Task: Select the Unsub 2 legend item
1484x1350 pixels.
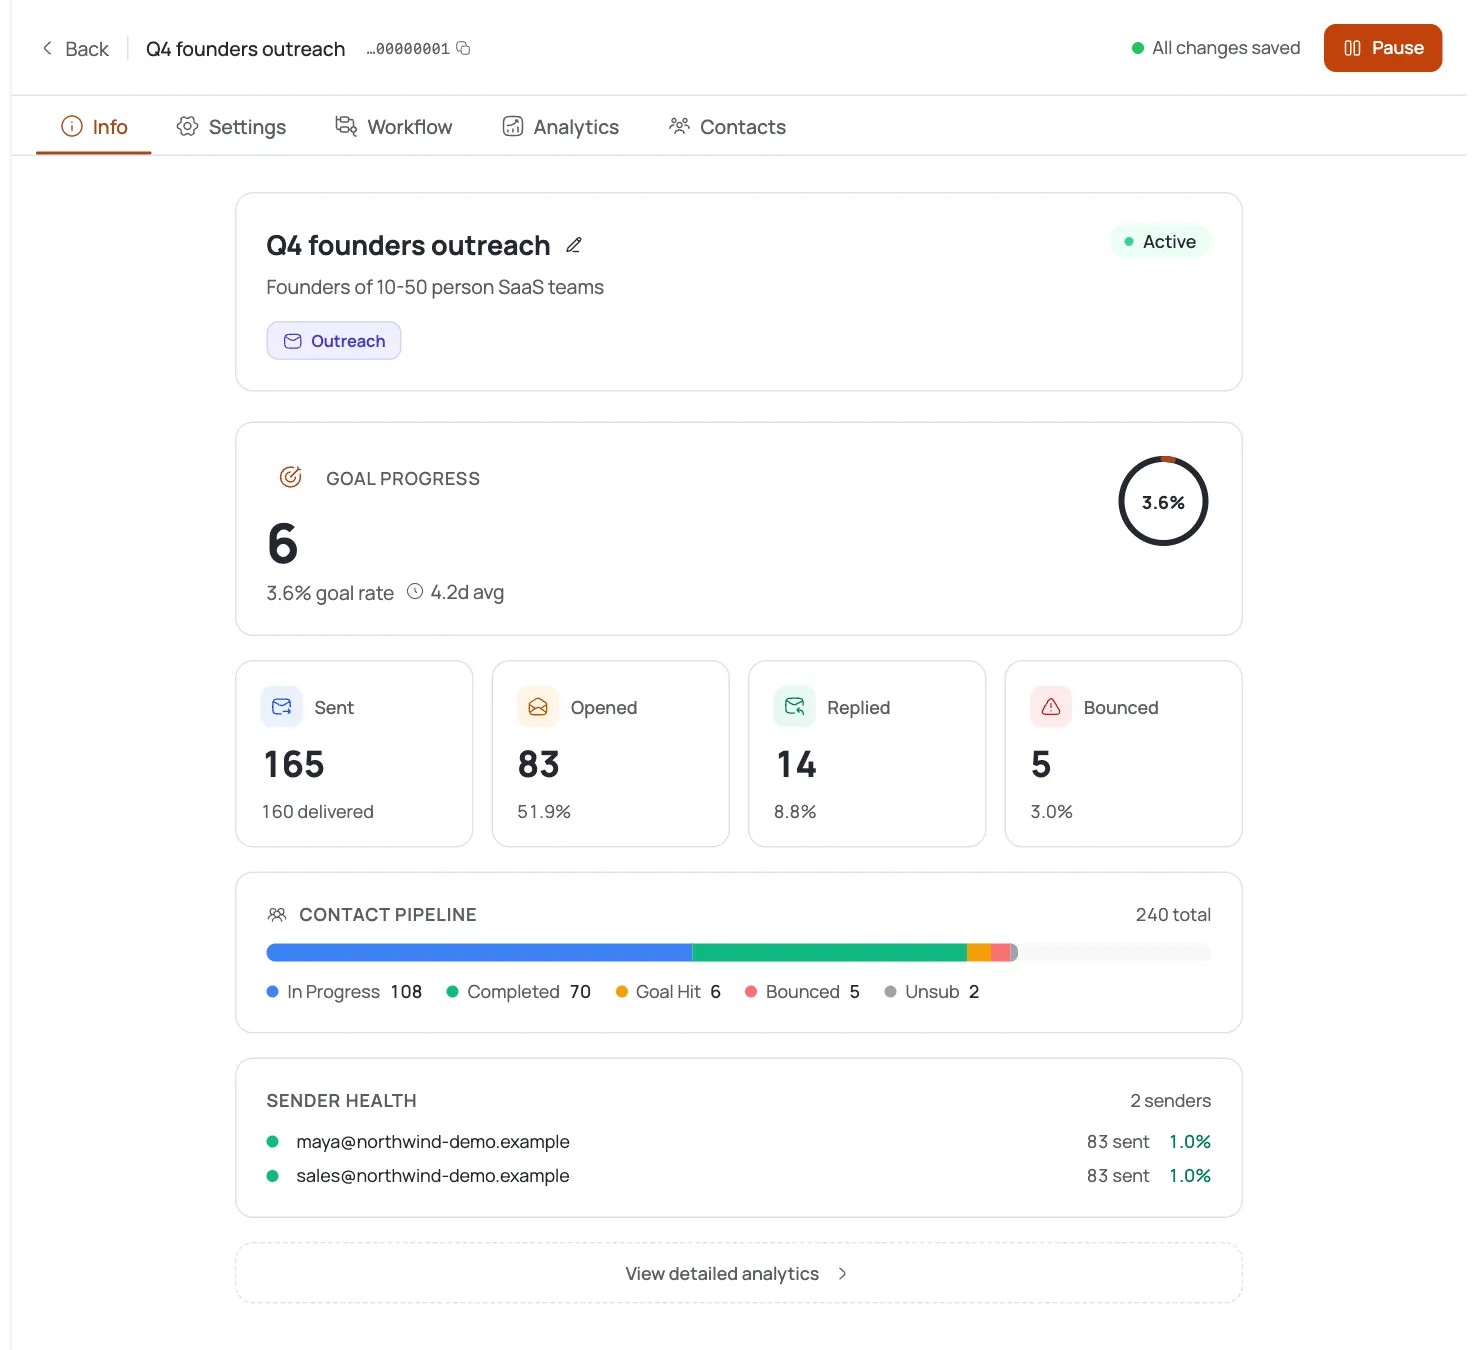Action: [x=932, y=991]
